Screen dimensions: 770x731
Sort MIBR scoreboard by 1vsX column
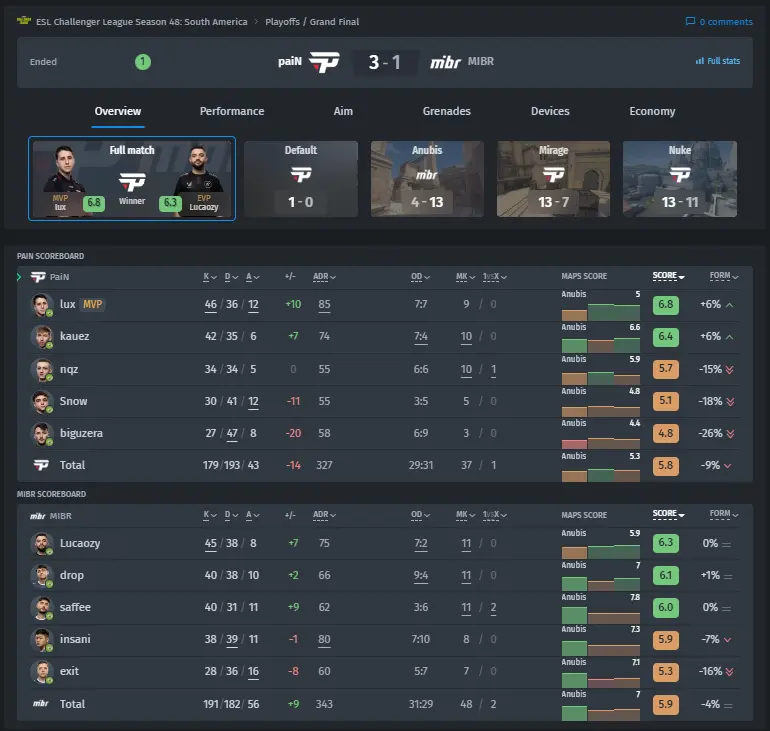click(x=495, y=515)
